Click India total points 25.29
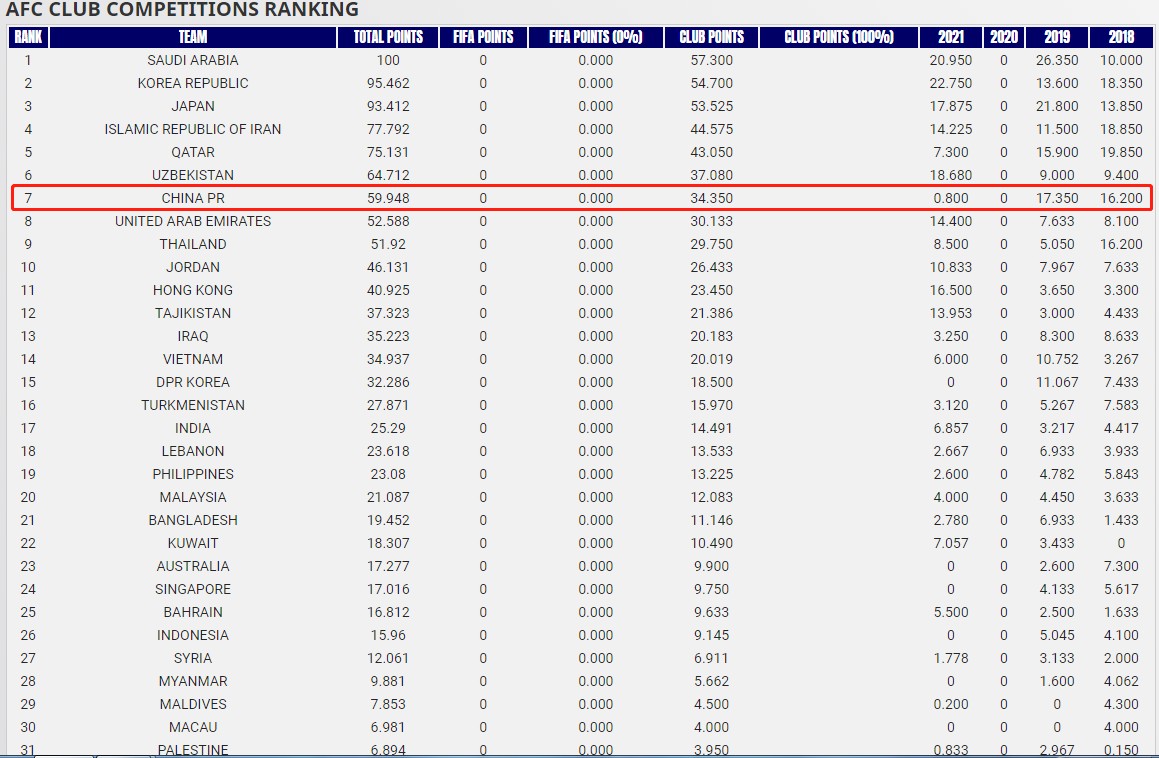This screenshot has height=758, width=1159. [388, 427]
